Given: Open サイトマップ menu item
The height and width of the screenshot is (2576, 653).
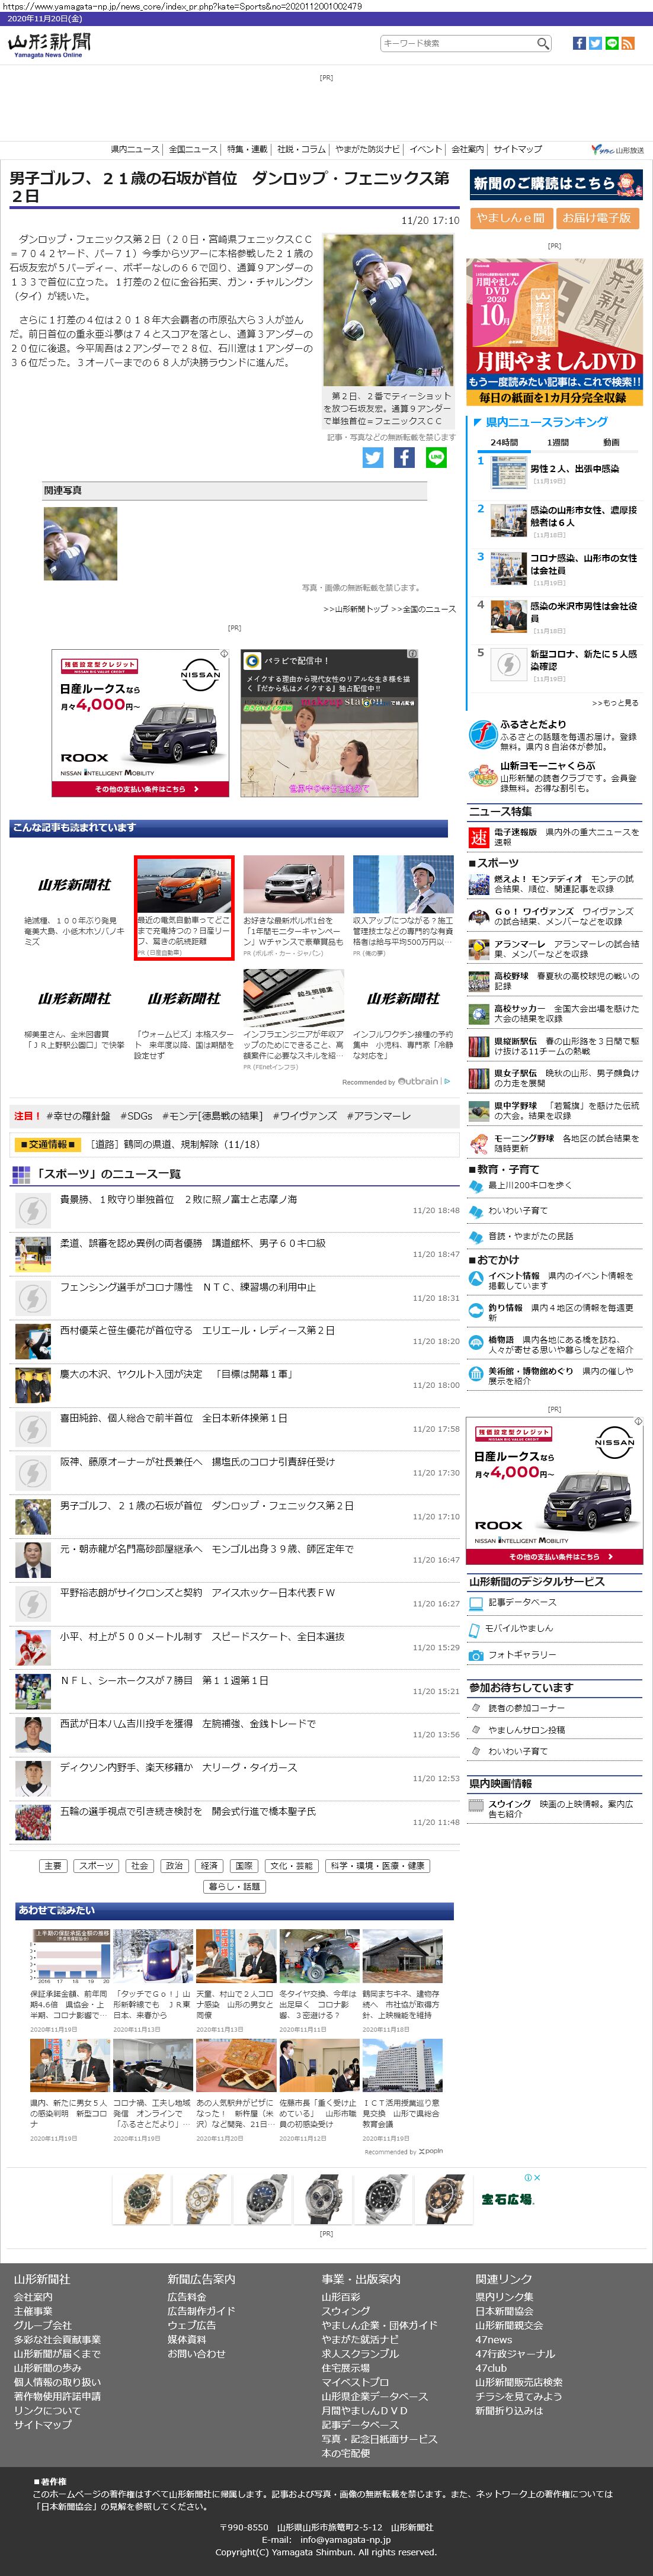Looking at the screenshot, I should click(x=517, y=149).
